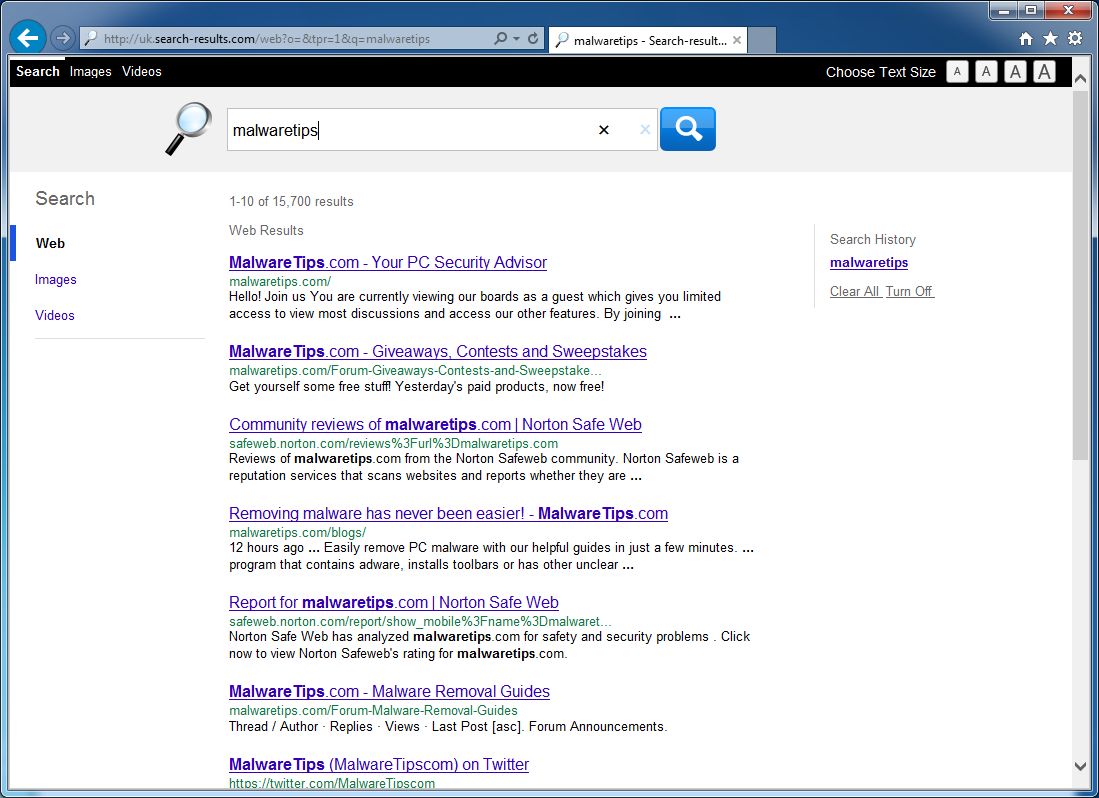Click the vertical scrollbar thumb
1099x798 pixels.
1080,275
